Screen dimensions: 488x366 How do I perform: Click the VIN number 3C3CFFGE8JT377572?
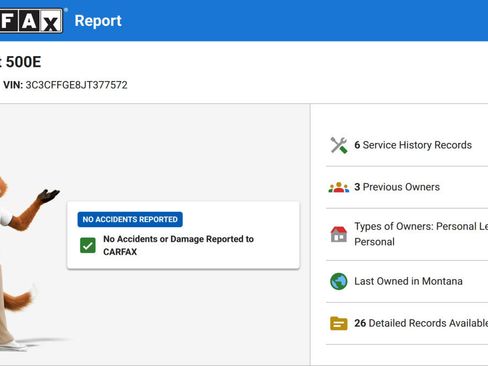pos(76,85)
